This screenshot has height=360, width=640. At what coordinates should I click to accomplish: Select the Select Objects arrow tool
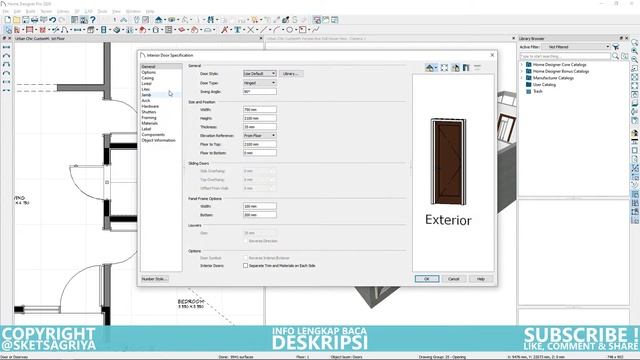[x=8, y=30]
